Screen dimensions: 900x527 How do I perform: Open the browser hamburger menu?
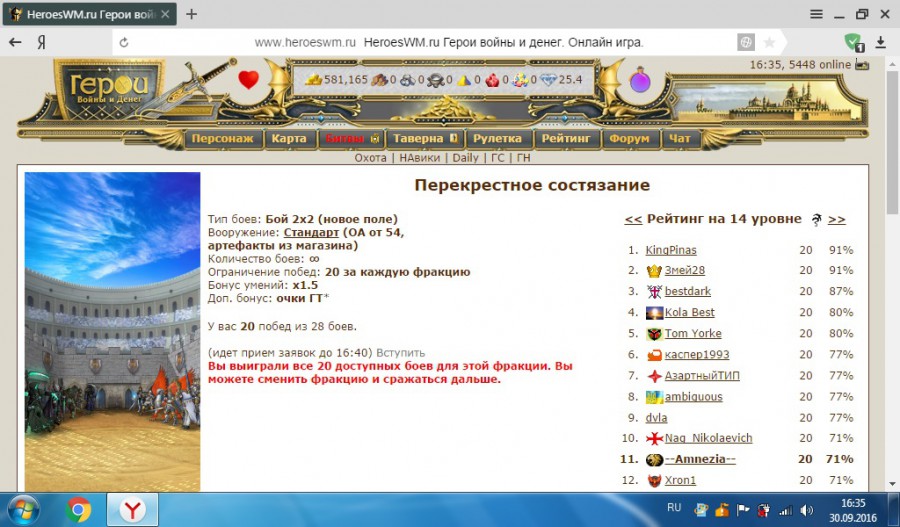click(x=816, y=14)
